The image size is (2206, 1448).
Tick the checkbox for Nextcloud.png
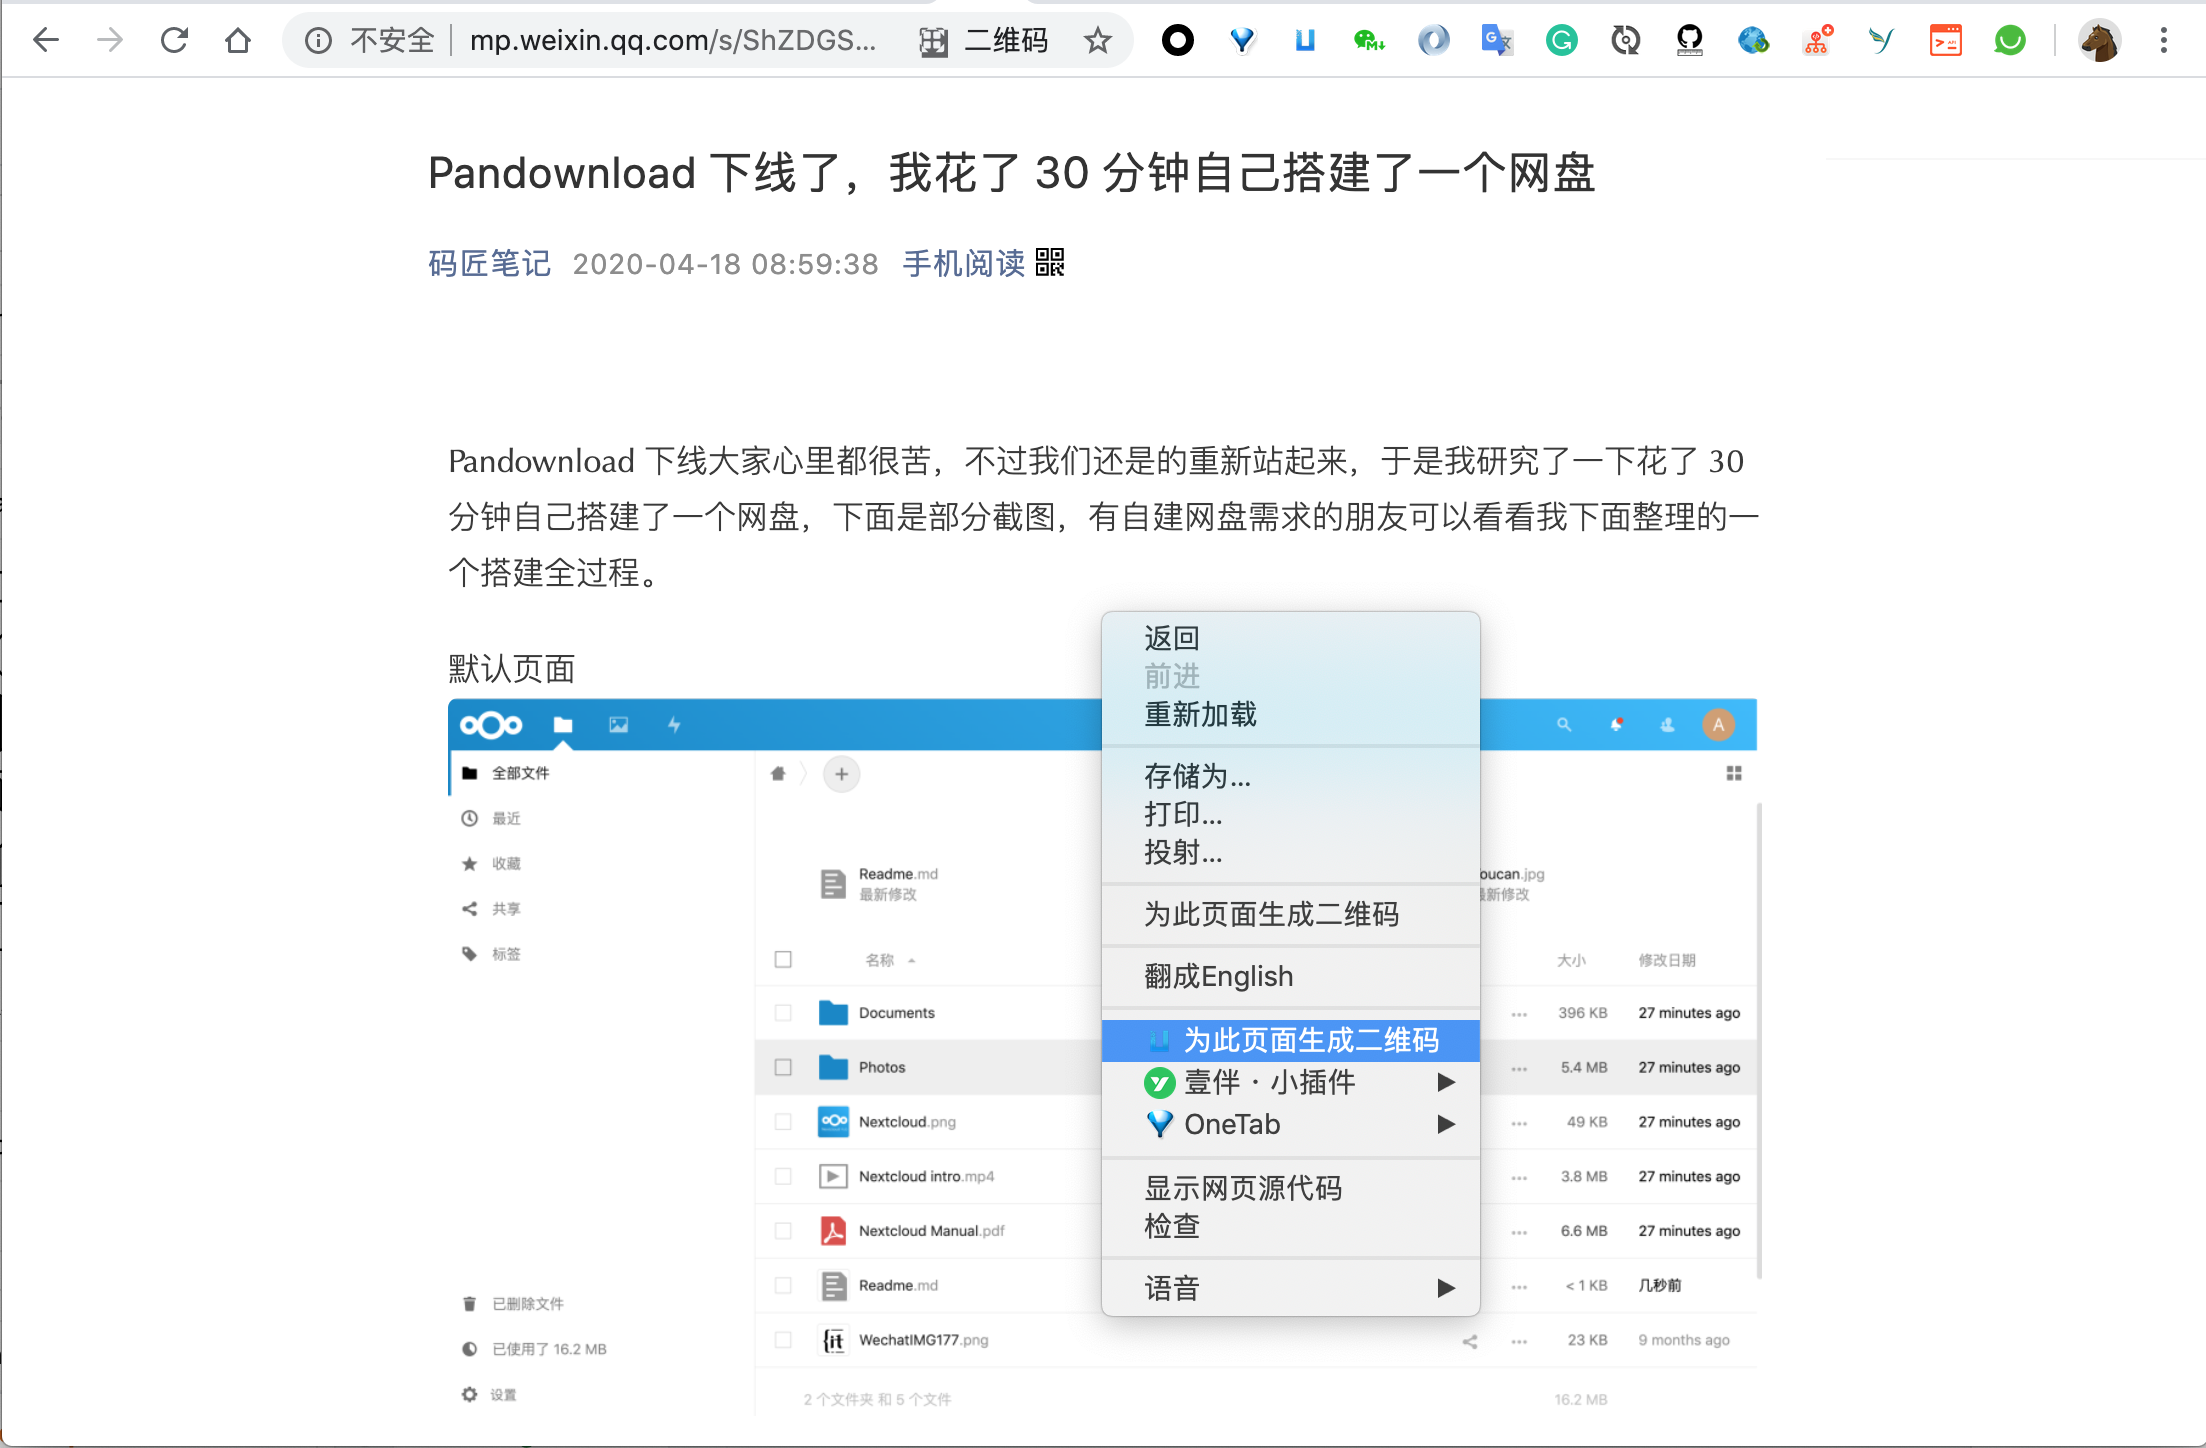point(783,1122)
